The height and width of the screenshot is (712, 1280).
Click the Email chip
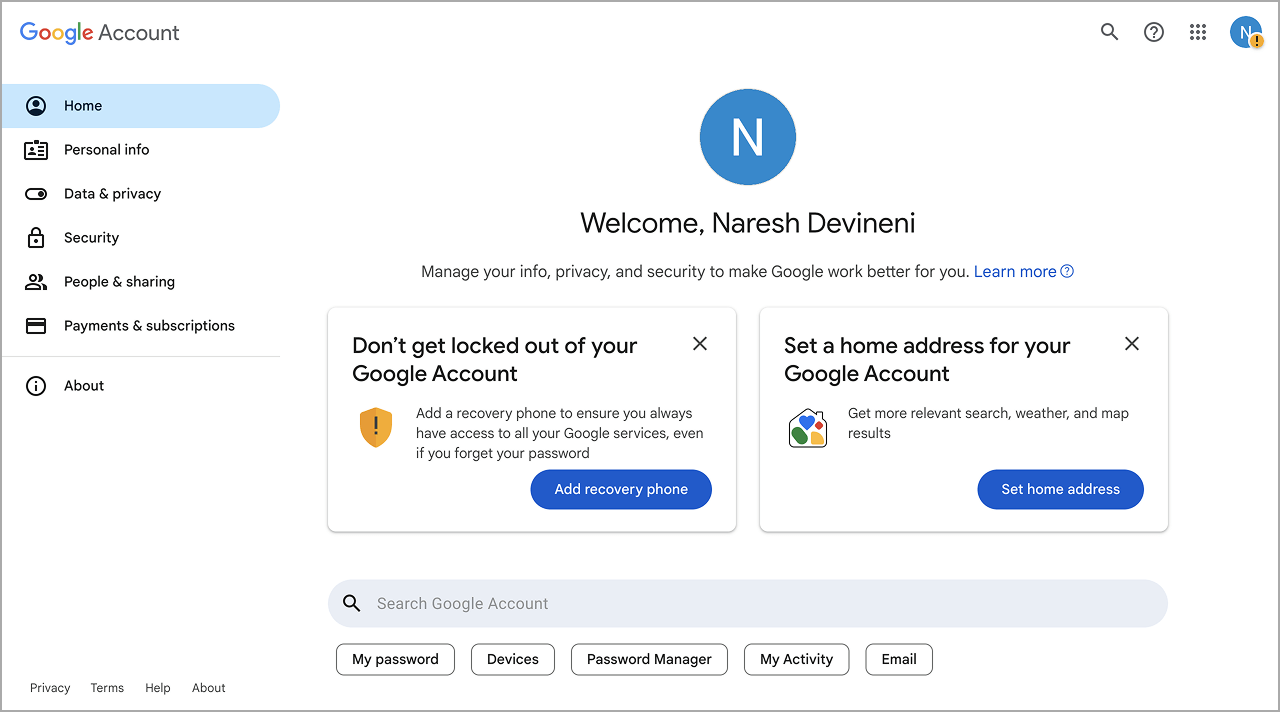pyautogui.click(x=899, y=659)
